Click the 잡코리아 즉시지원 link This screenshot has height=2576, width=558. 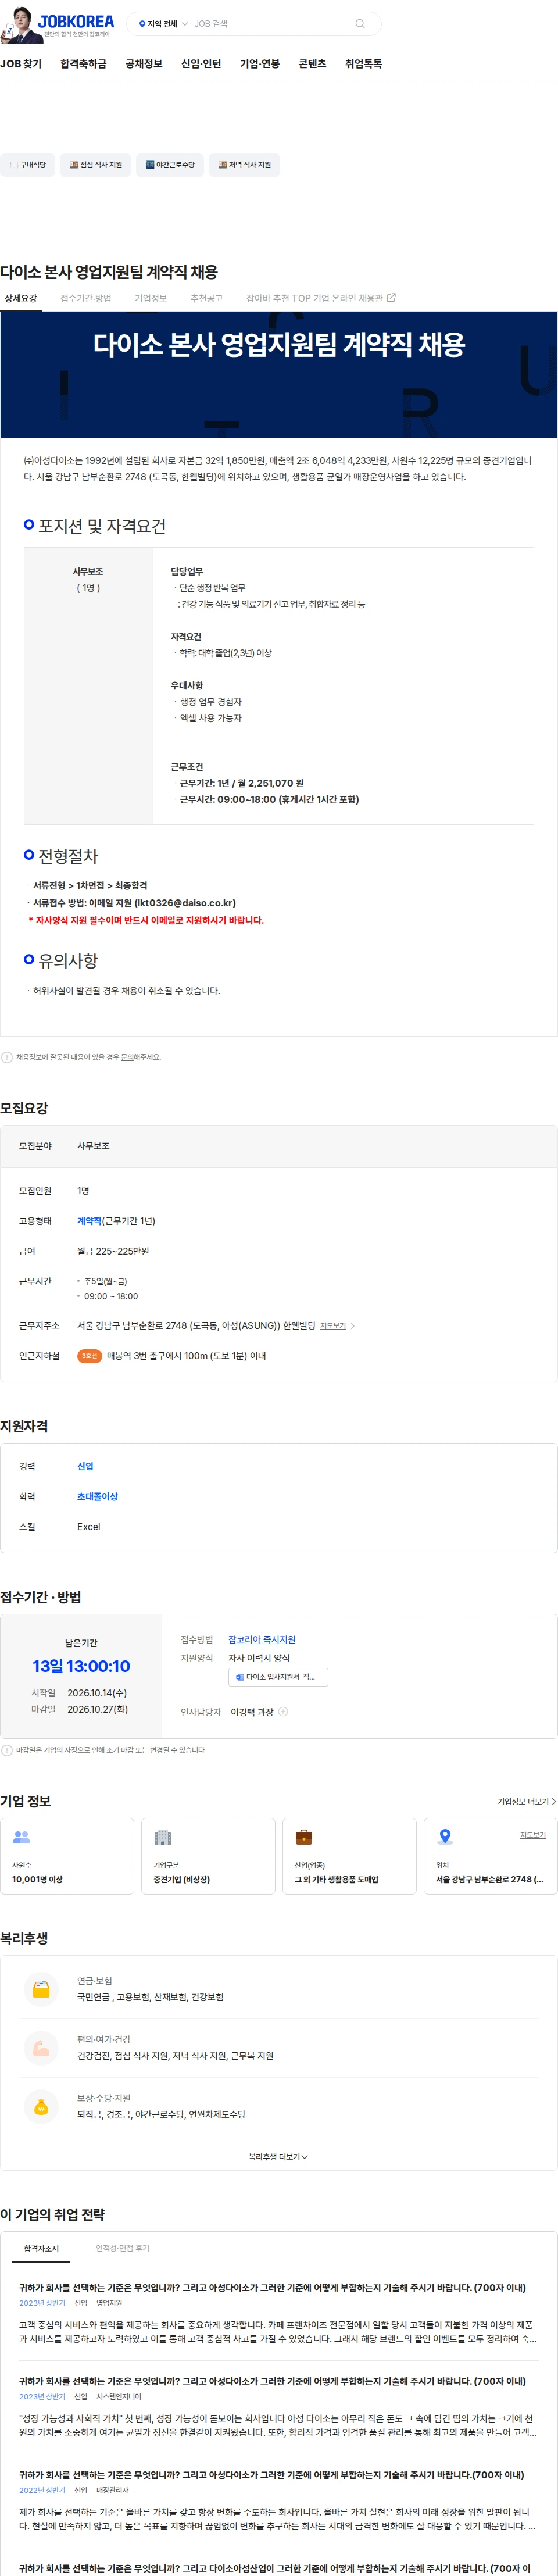[262, 1641]
